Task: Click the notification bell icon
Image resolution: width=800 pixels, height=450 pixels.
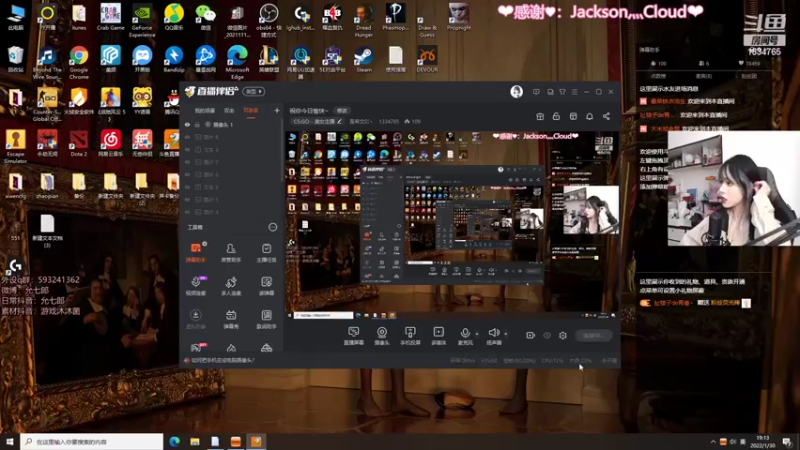Action: pyautogui.click(x=589, y=116)
